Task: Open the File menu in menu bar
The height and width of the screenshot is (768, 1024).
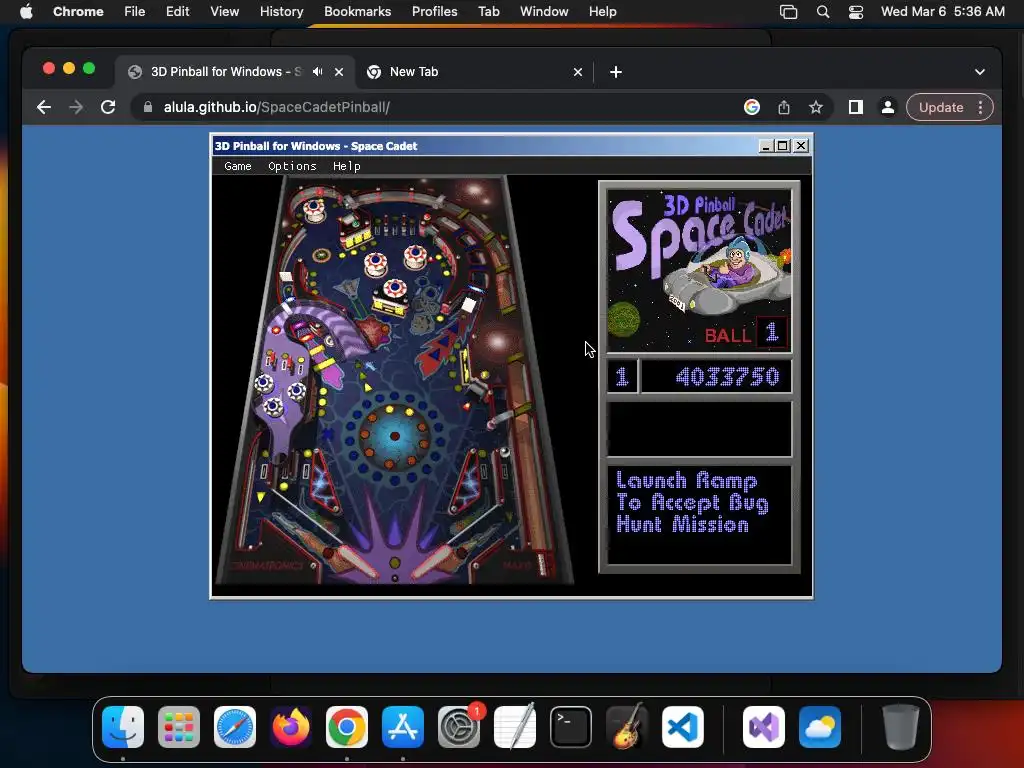Action: [135, 12]
